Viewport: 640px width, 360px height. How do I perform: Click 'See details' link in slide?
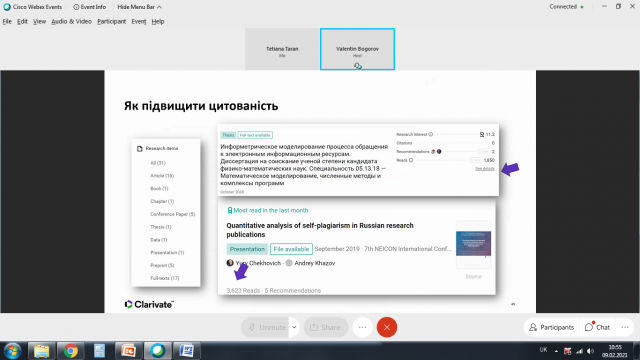(484, 169)
